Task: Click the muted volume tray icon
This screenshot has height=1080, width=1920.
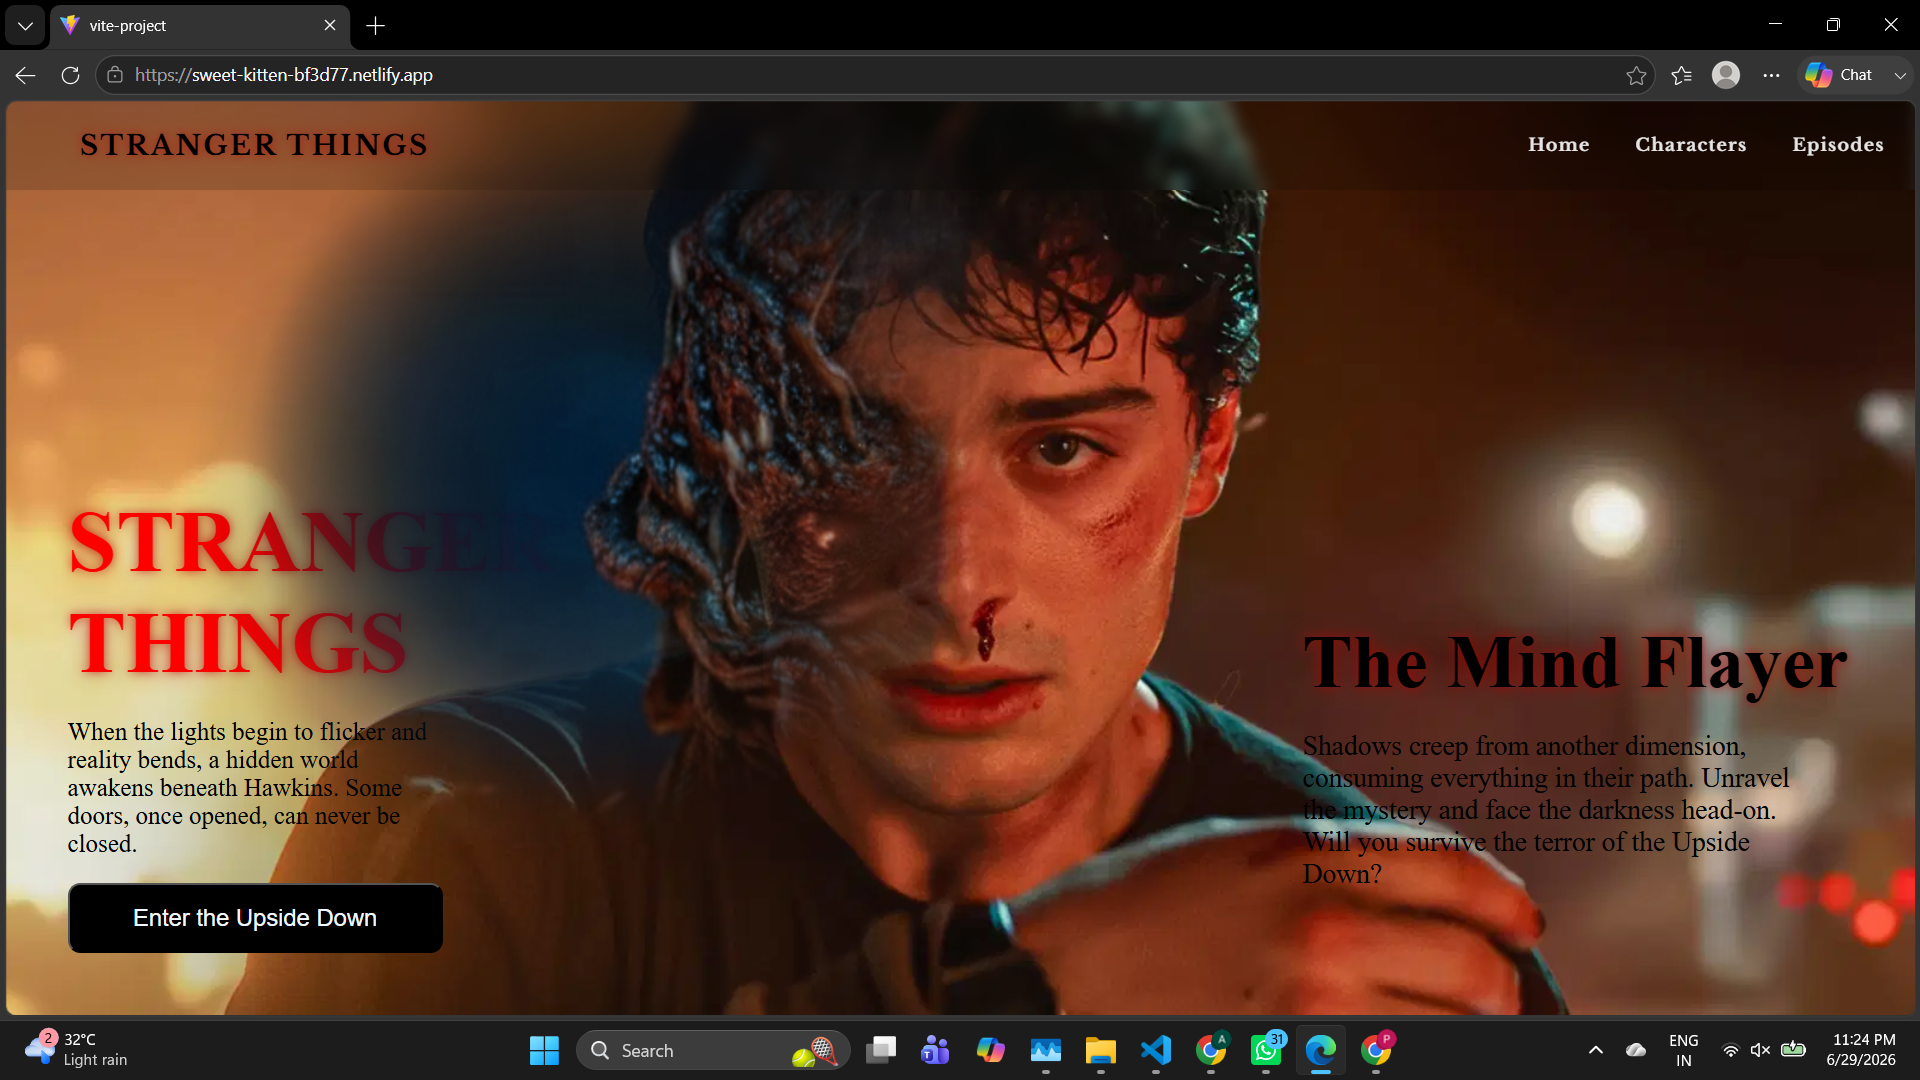Action: (x=1761, y=1050)
